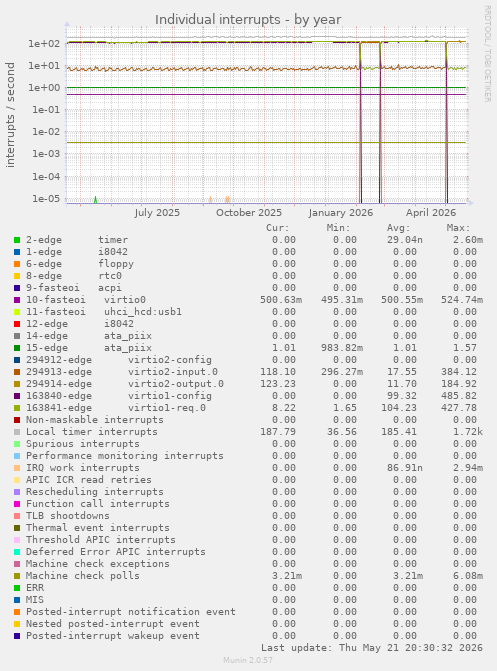Click the green timer legend swatch
The image size is (497, 671).
[x=17, y=240]
